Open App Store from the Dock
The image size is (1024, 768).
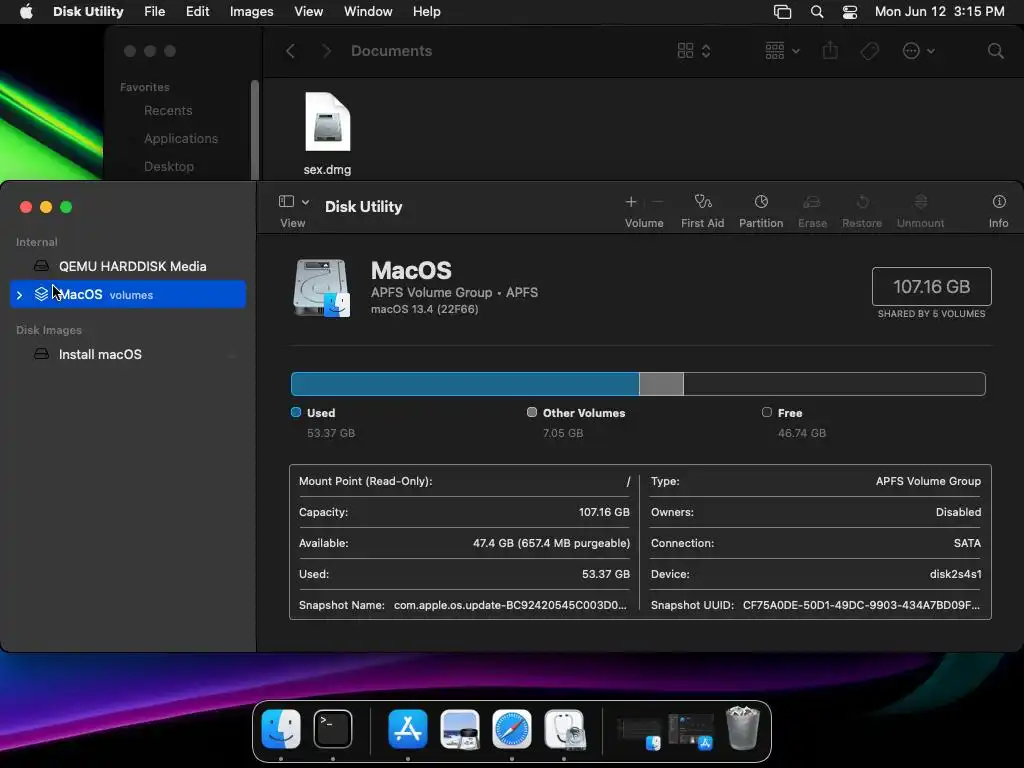[x=408, y=729]
